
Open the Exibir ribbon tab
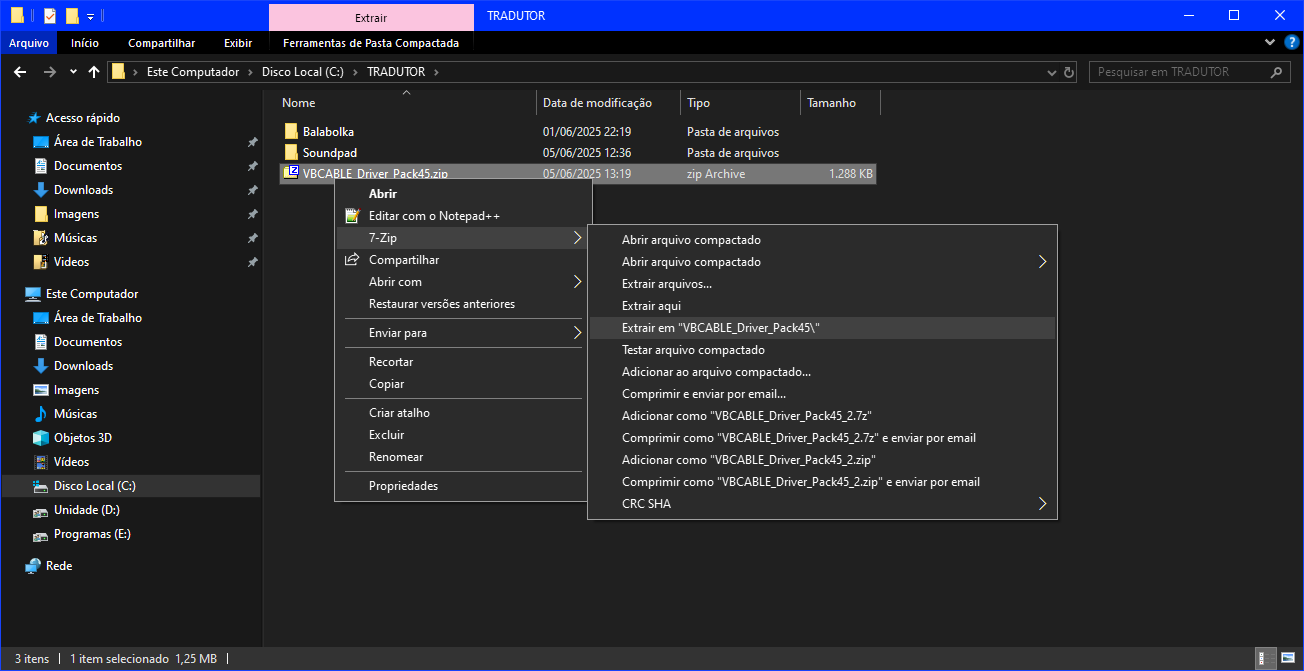coord(238,43)
